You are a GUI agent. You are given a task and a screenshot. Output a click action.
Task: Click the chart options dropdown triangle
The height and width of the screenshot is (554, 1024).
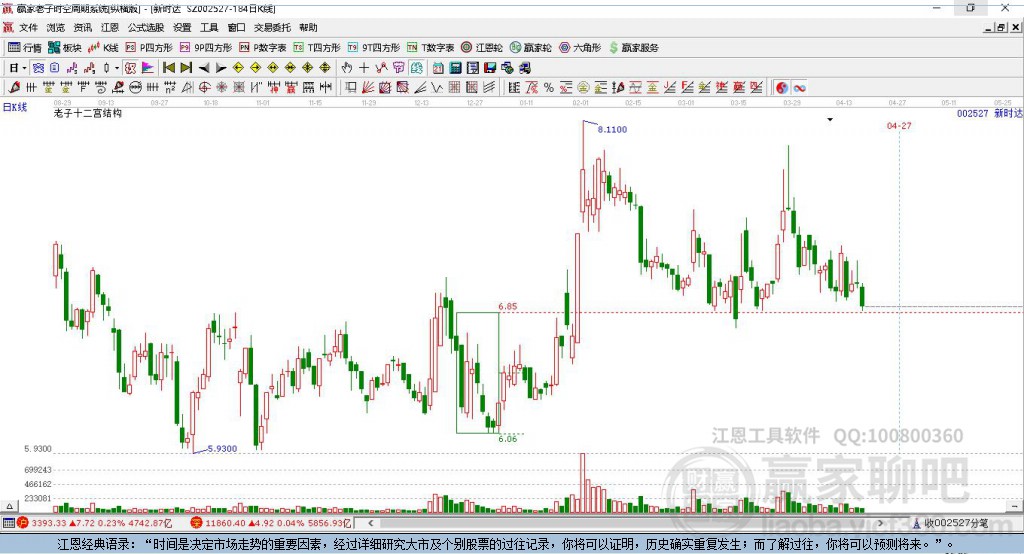coord(830,120)
